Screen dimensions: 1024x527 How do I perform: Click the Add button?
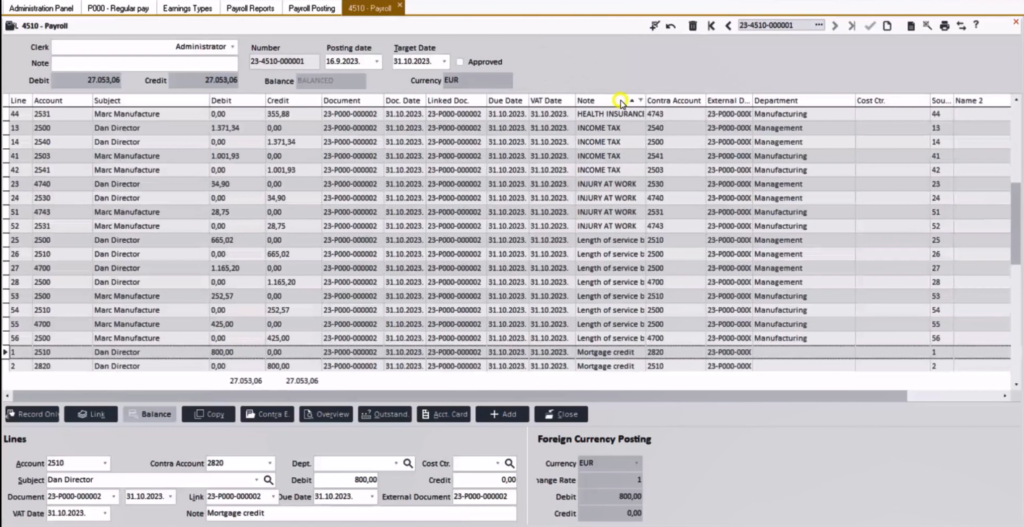(x=502, y=414)
